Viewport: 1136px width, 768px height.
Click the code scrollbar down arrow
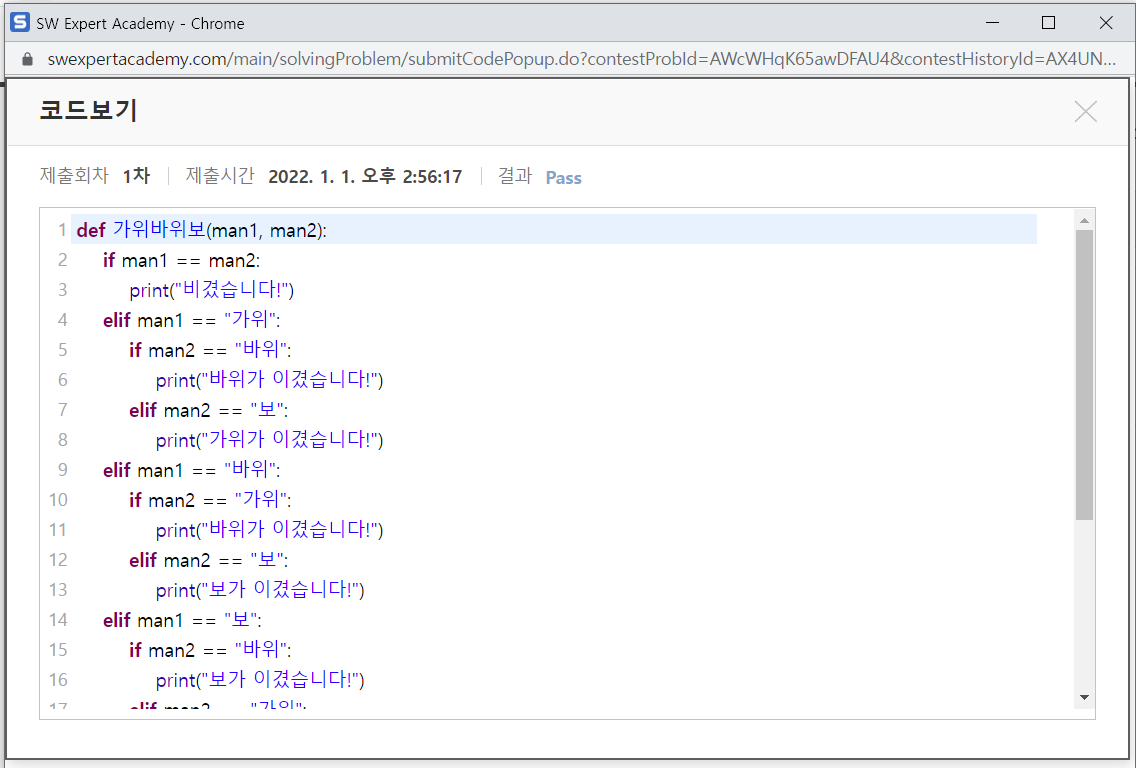[1084, 697]
